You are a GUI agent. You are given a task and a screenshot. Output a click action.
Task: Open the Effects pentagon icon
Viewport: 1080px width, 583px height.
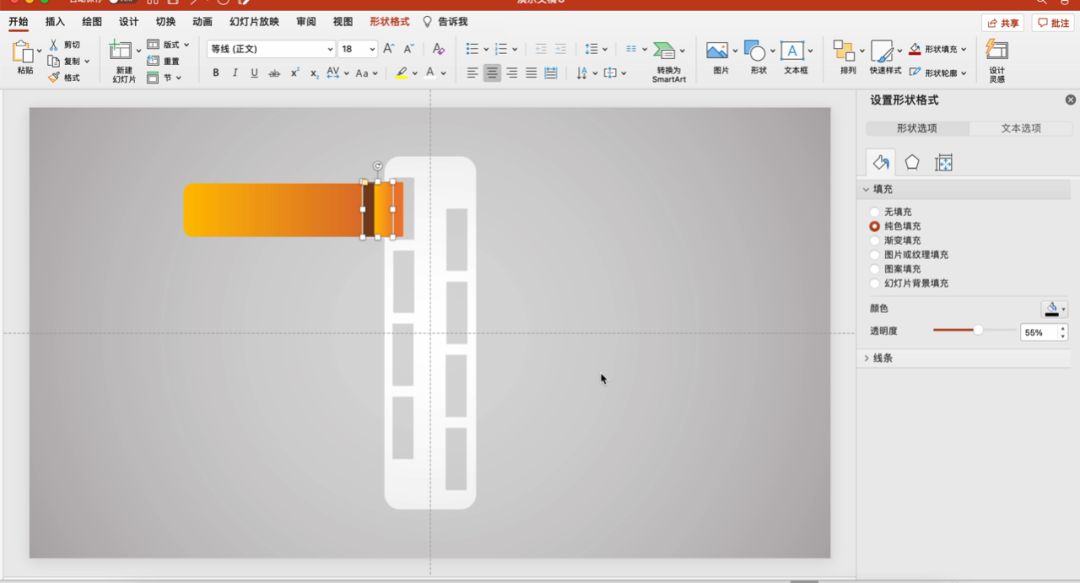tap(912, 163)
